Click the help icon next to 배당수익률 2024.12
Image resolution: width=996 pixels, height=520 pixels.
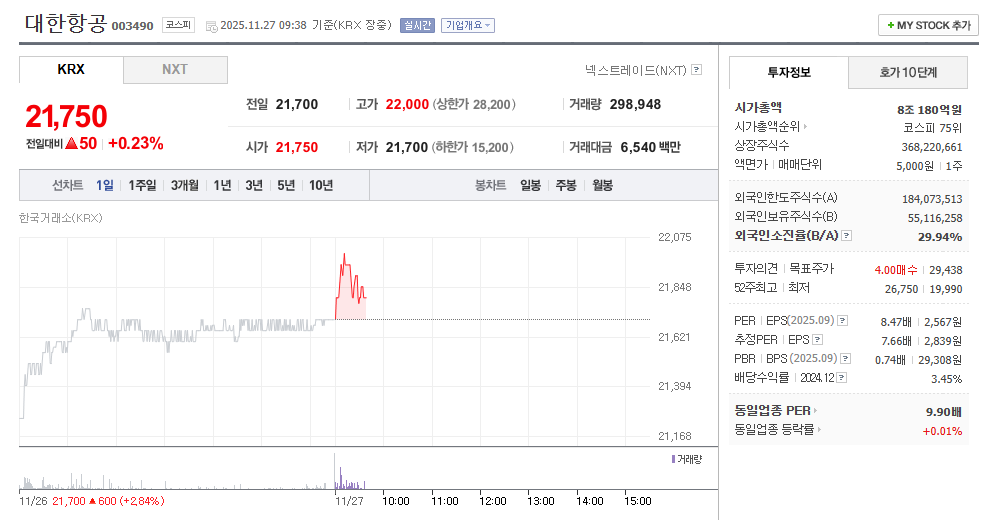842,378
